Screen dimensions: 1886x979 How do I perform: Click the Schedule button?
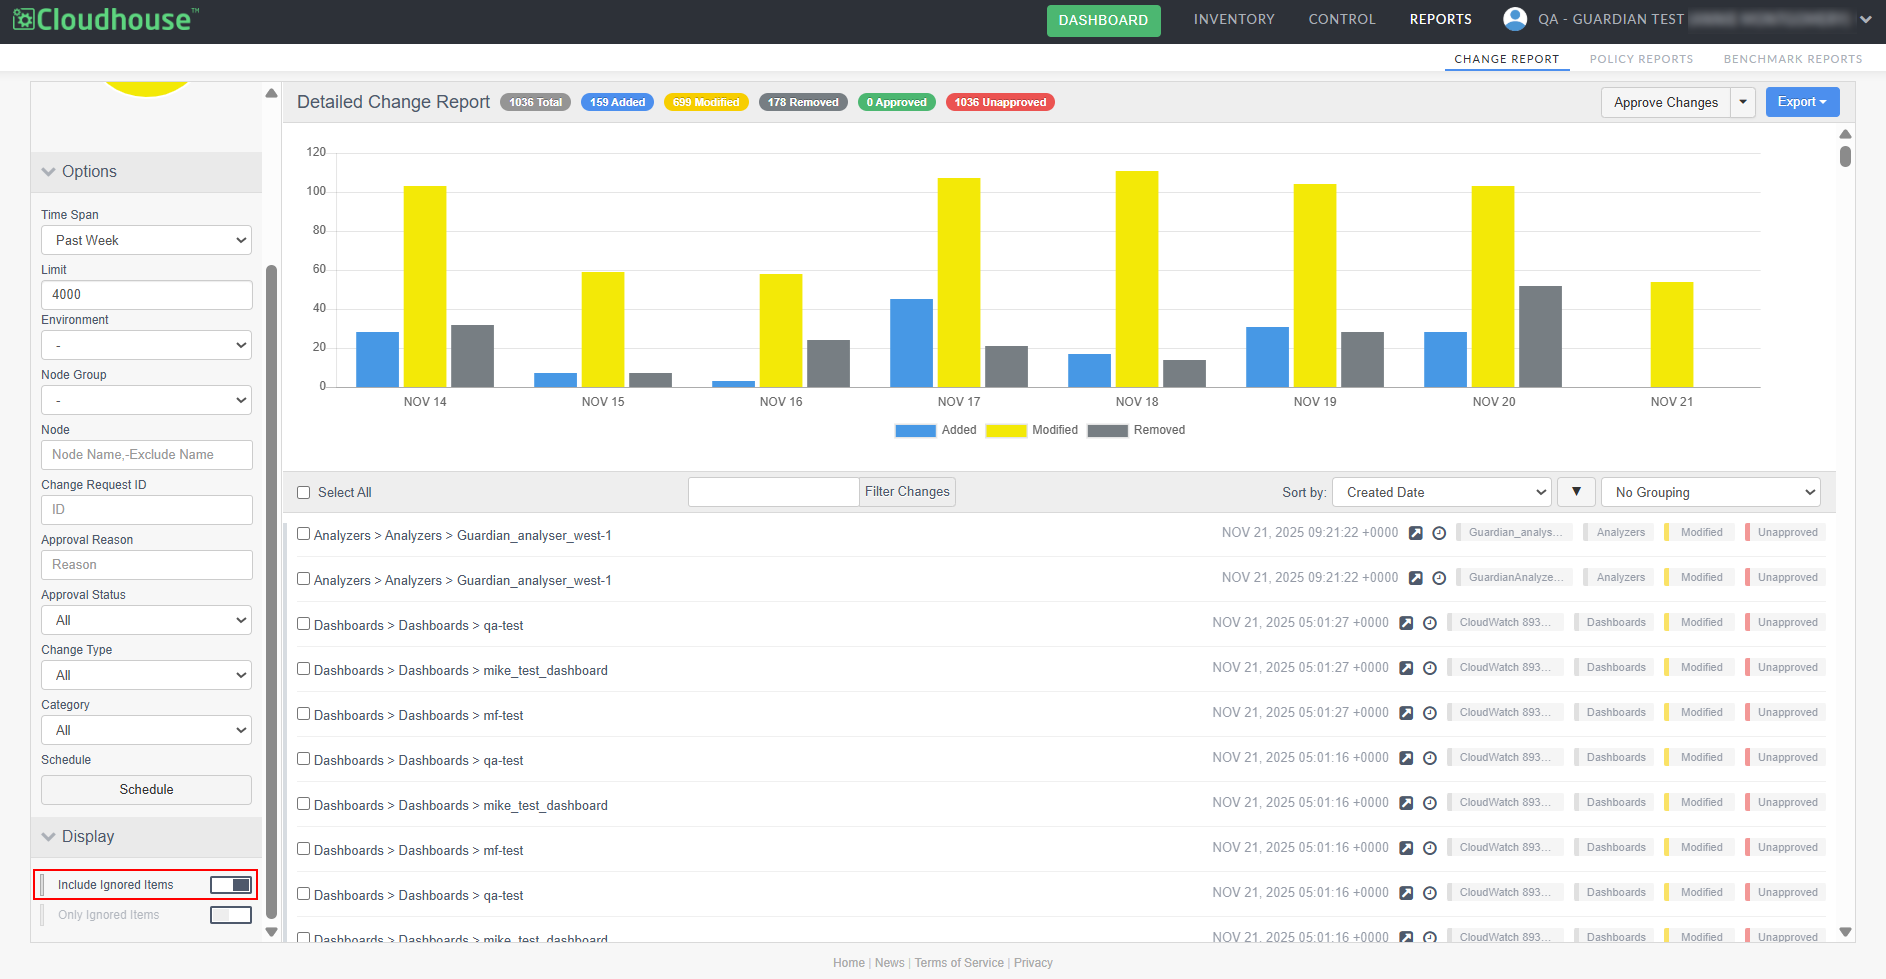[146, 790]
